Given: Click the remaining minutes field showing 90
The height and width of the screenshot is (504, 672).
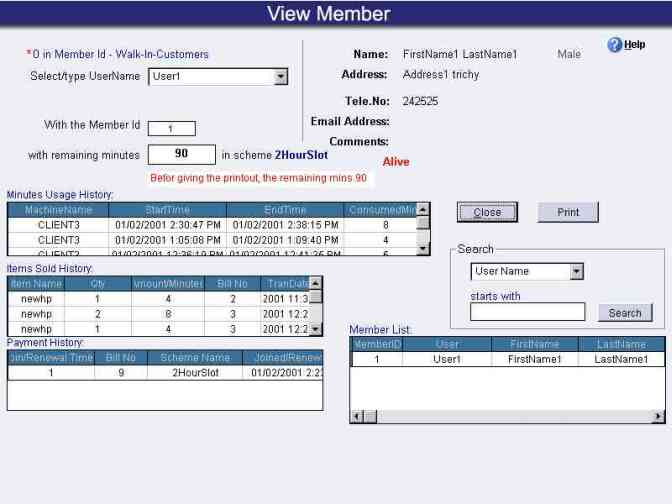Looking at the screenshot, I should [x=181, y=154].
